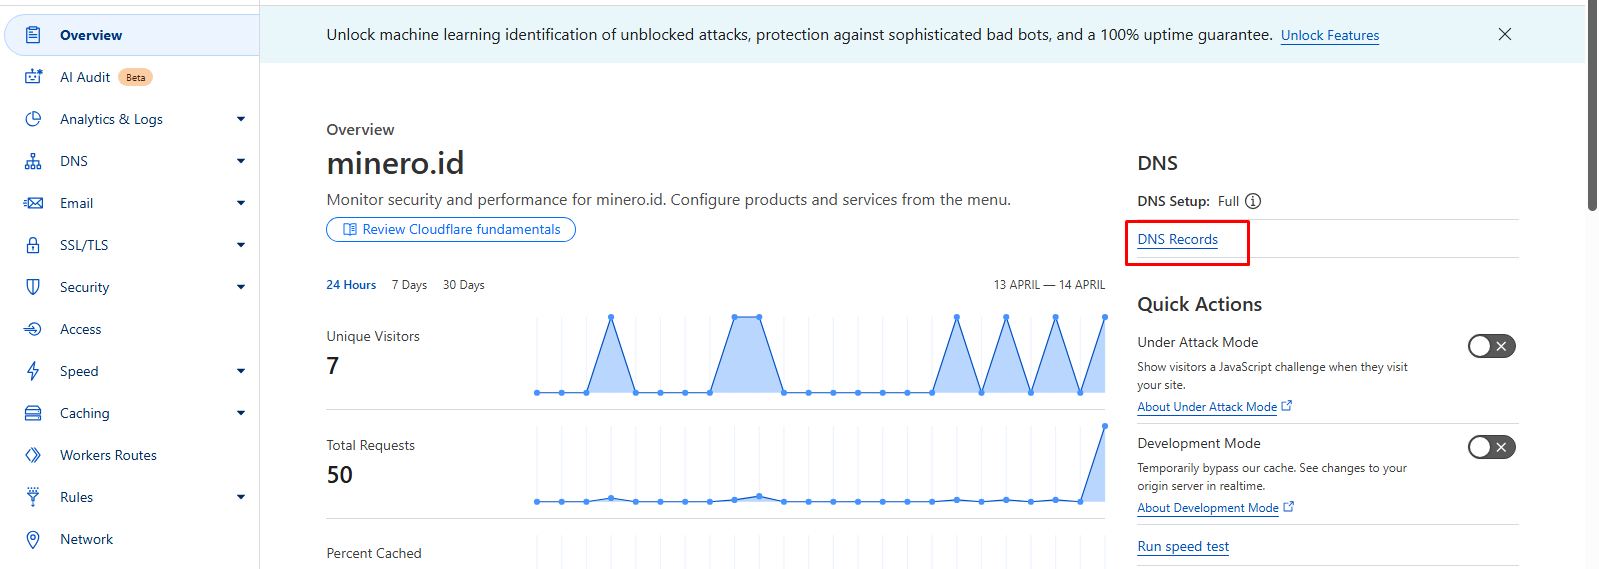This screenshot has width=1599, height=569.
Task: Select the 30 Days time range
Action: (x=464, y=285)
